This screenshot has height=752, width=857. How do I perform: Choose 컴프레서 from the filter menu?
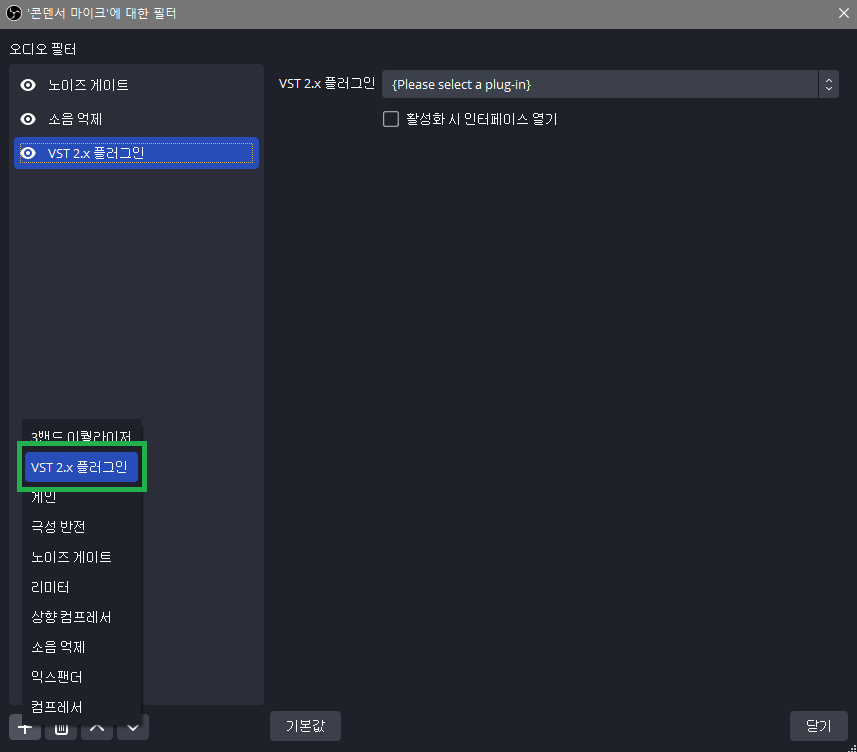(x=57, y=706)
